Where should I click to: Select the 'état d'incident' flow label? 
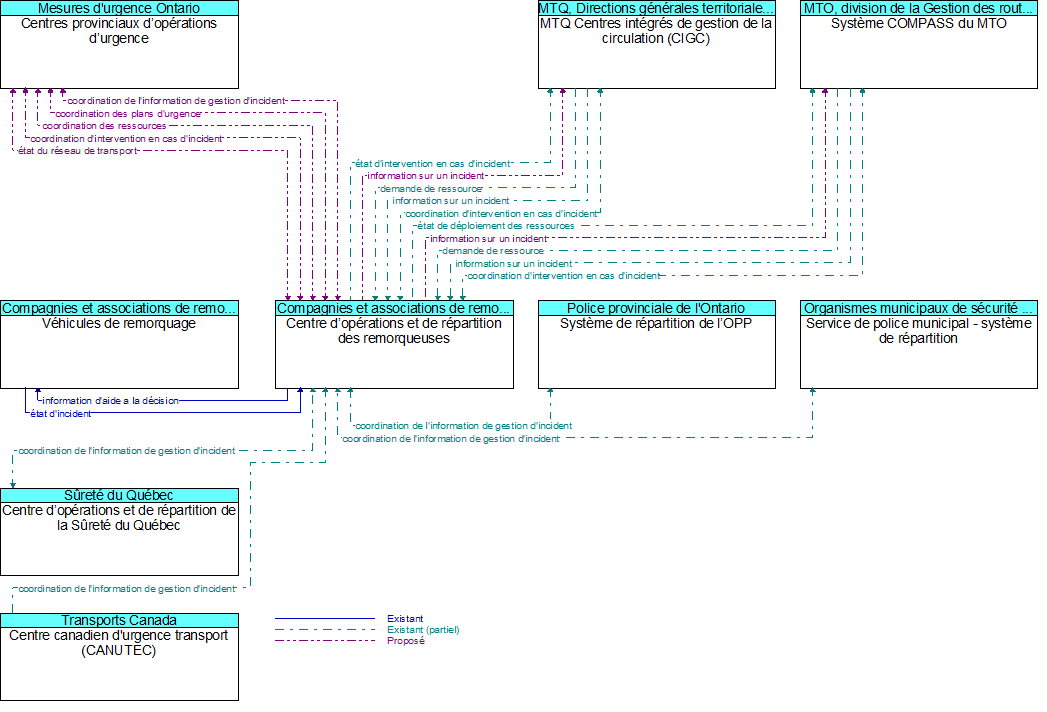point(60,413)
